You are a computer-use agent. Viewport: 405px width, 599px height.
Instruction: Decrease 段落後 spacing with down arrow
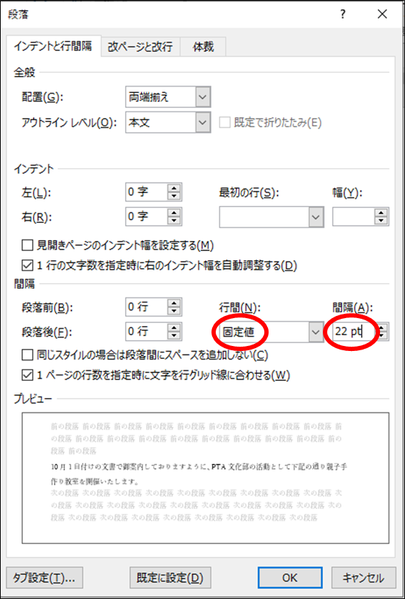(174, 336)
